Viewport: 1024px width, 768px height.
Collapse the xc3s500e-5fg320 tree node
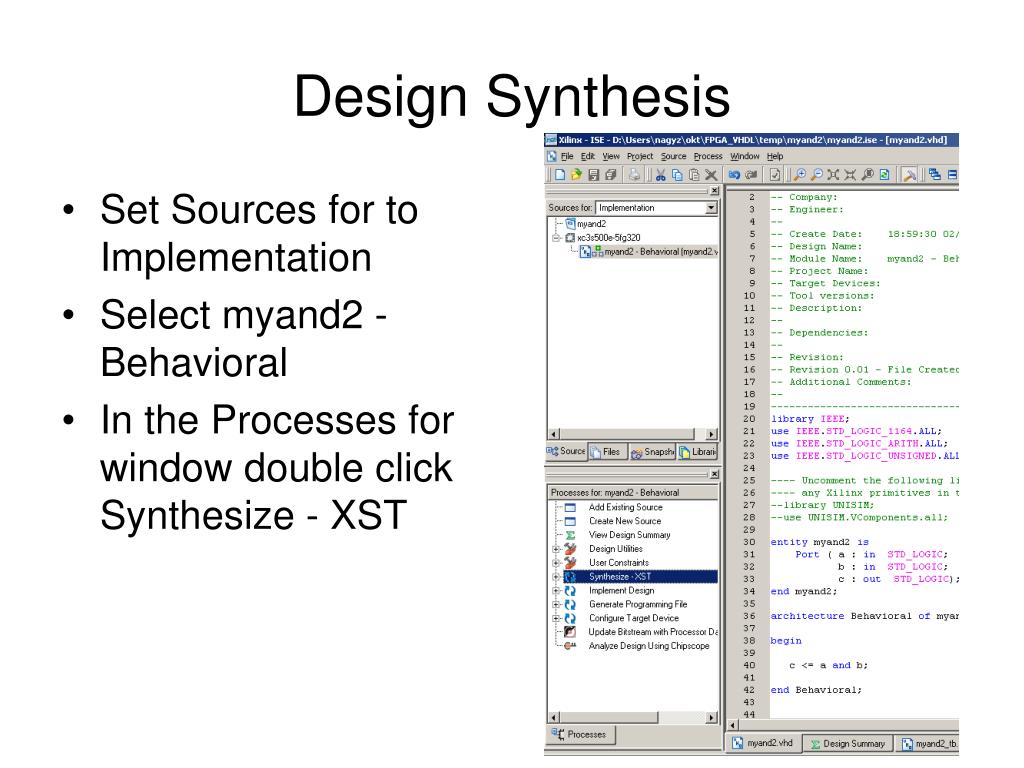(x=556, y=238)
